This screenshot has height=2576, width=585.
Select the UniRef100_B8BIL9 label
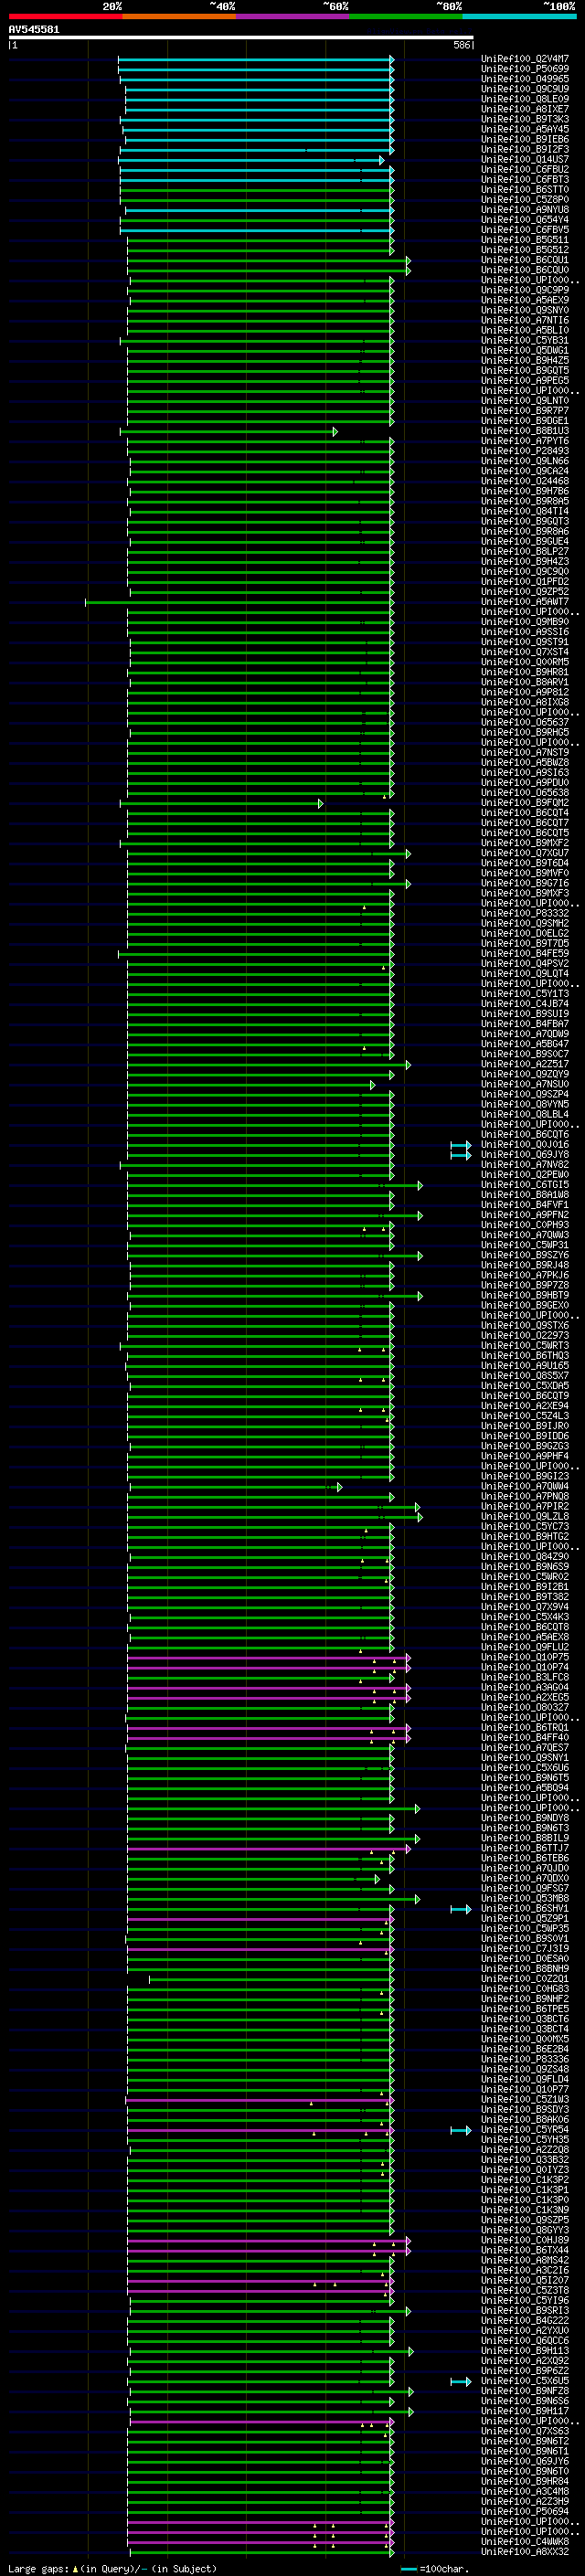[x=525, y=1838]
